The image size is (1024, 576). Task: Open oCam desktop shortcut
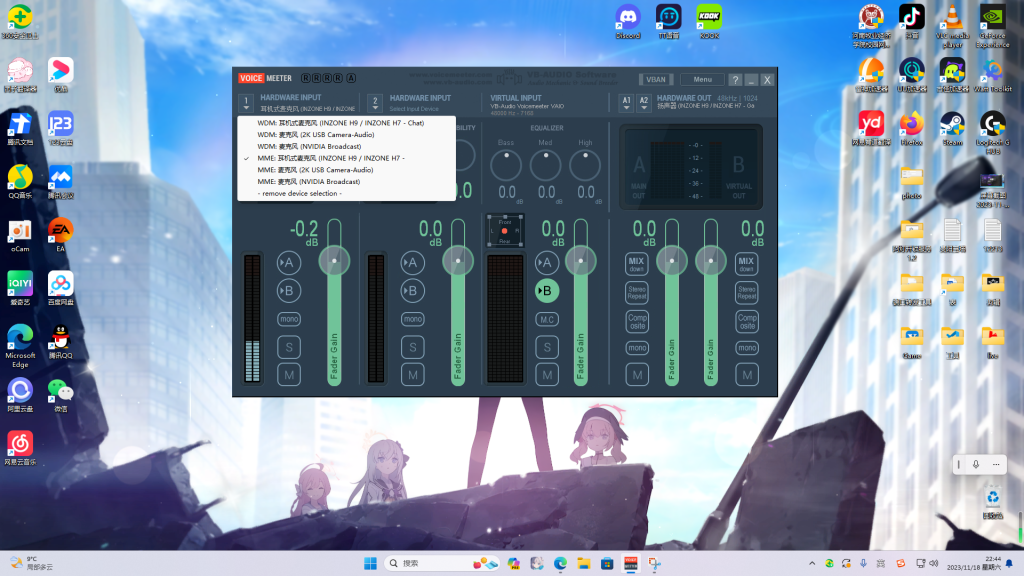tap(20, 234)
